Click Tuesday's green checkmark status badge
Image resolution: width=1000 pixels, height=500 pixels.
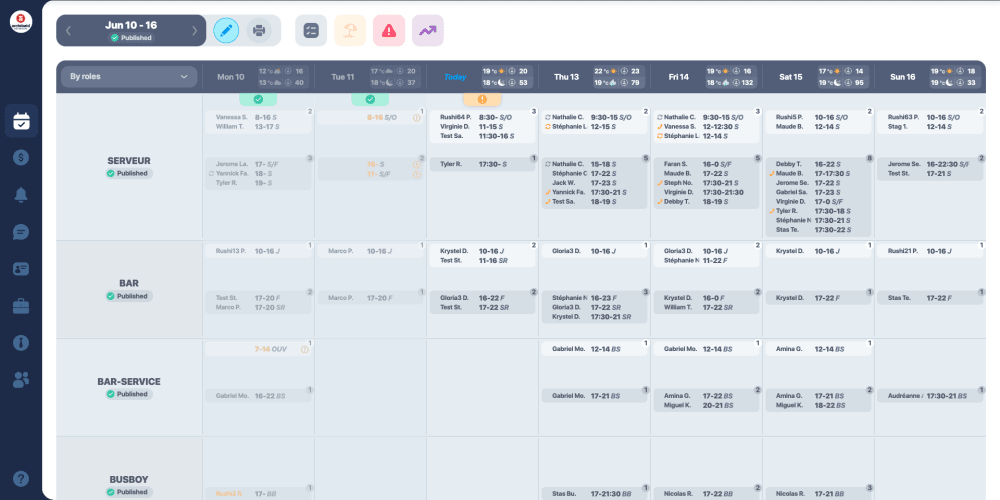[x=370, y=99]
